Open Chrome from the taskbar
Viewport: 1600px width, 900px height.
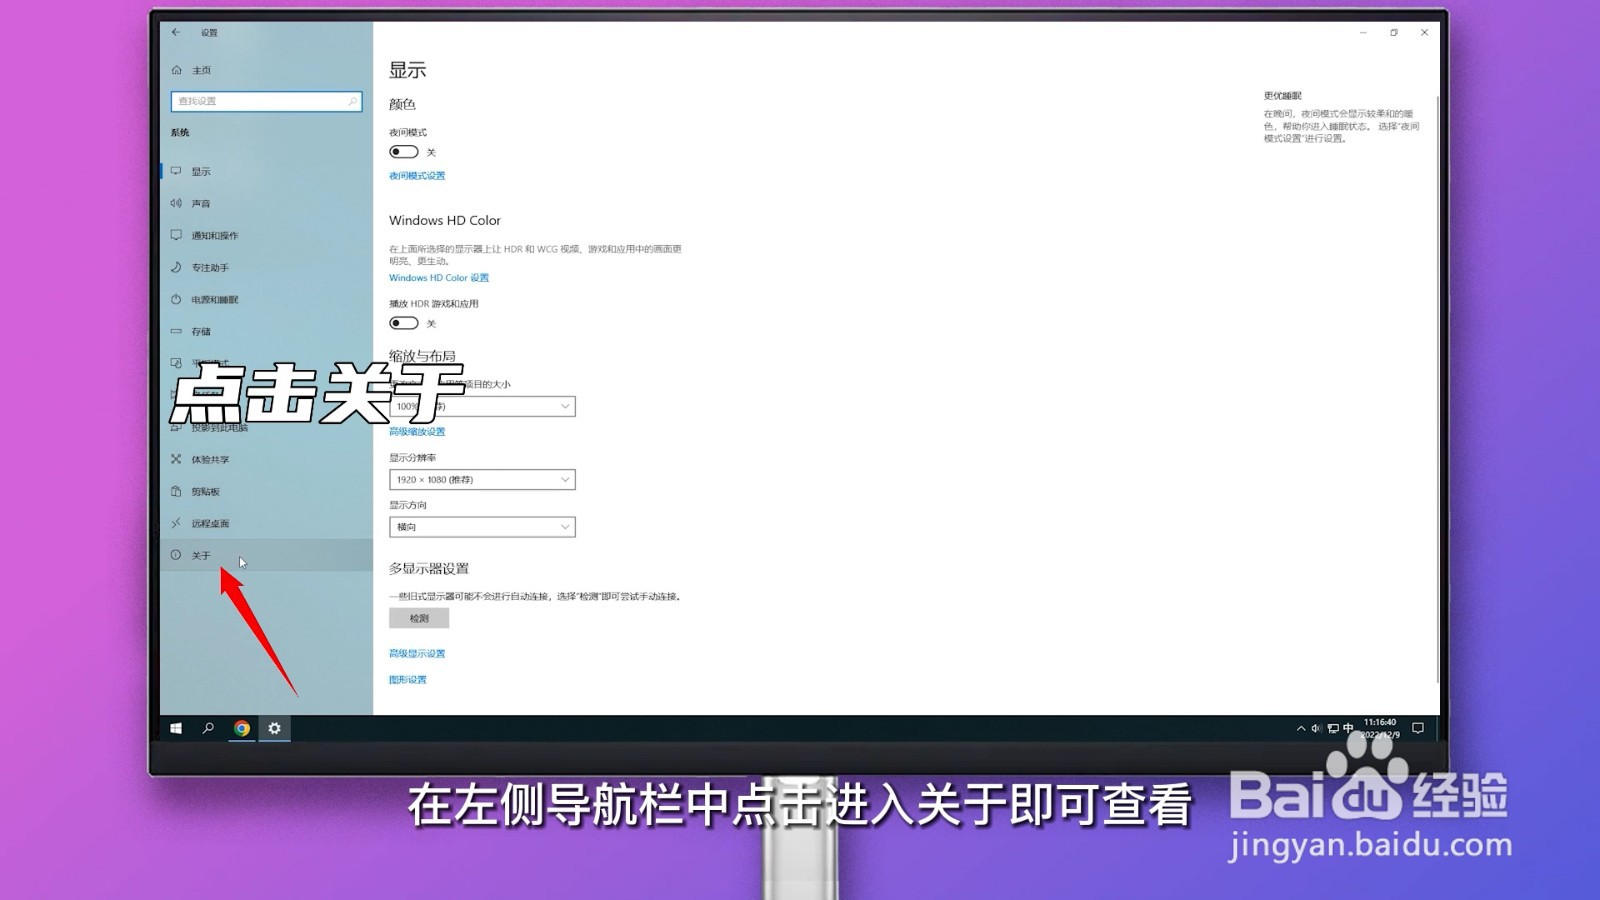[242, 729]
